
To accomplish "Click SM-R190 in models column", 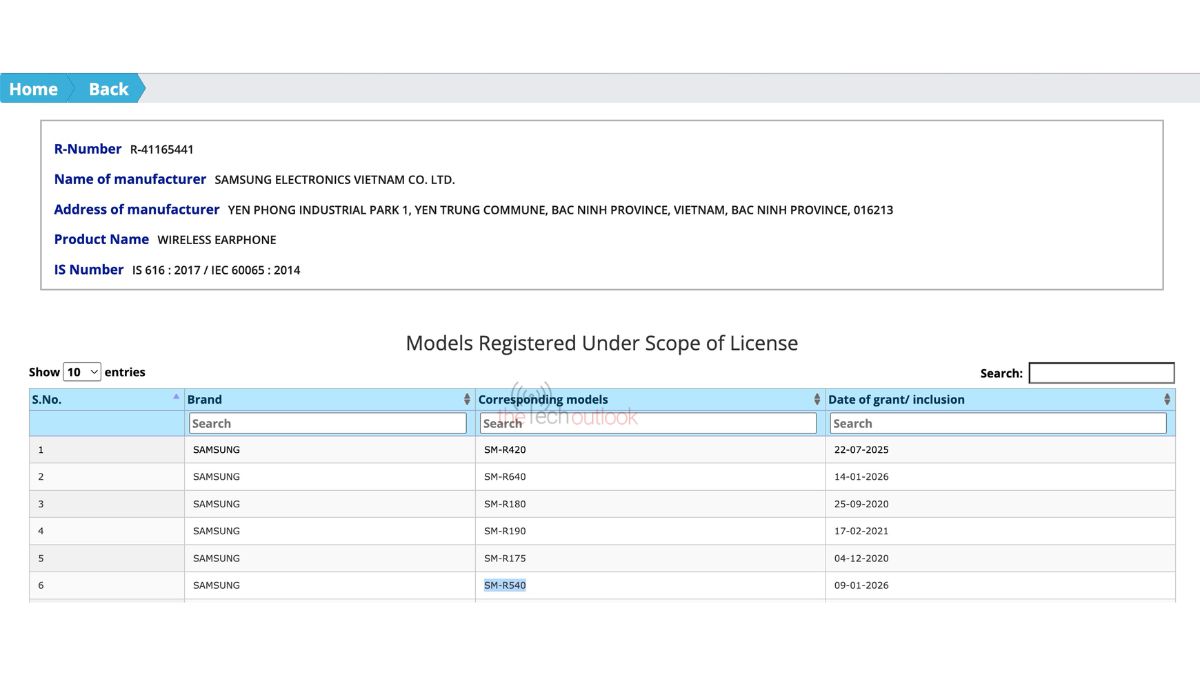I will 505,531.
